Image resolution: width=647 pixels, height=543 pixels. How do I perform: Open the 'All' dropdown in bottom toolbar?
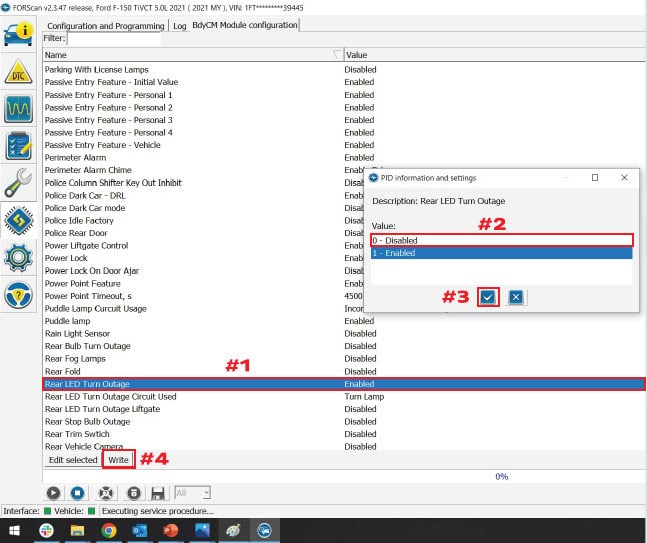click(192, 493)
